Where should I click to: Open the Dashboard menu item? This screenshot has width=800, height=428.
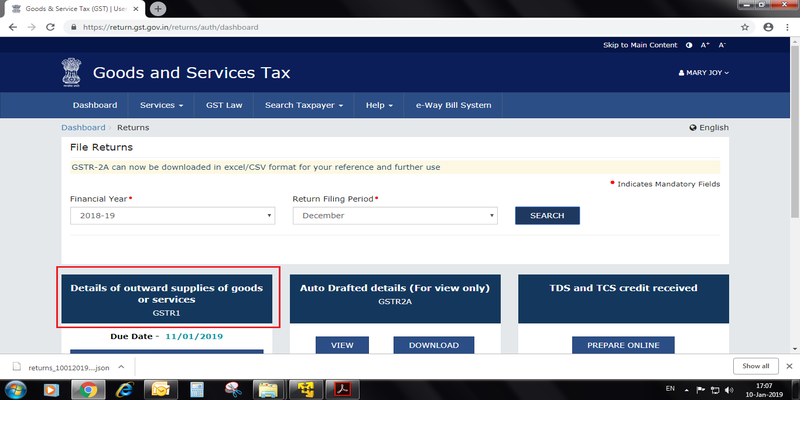tap(95, 105)
